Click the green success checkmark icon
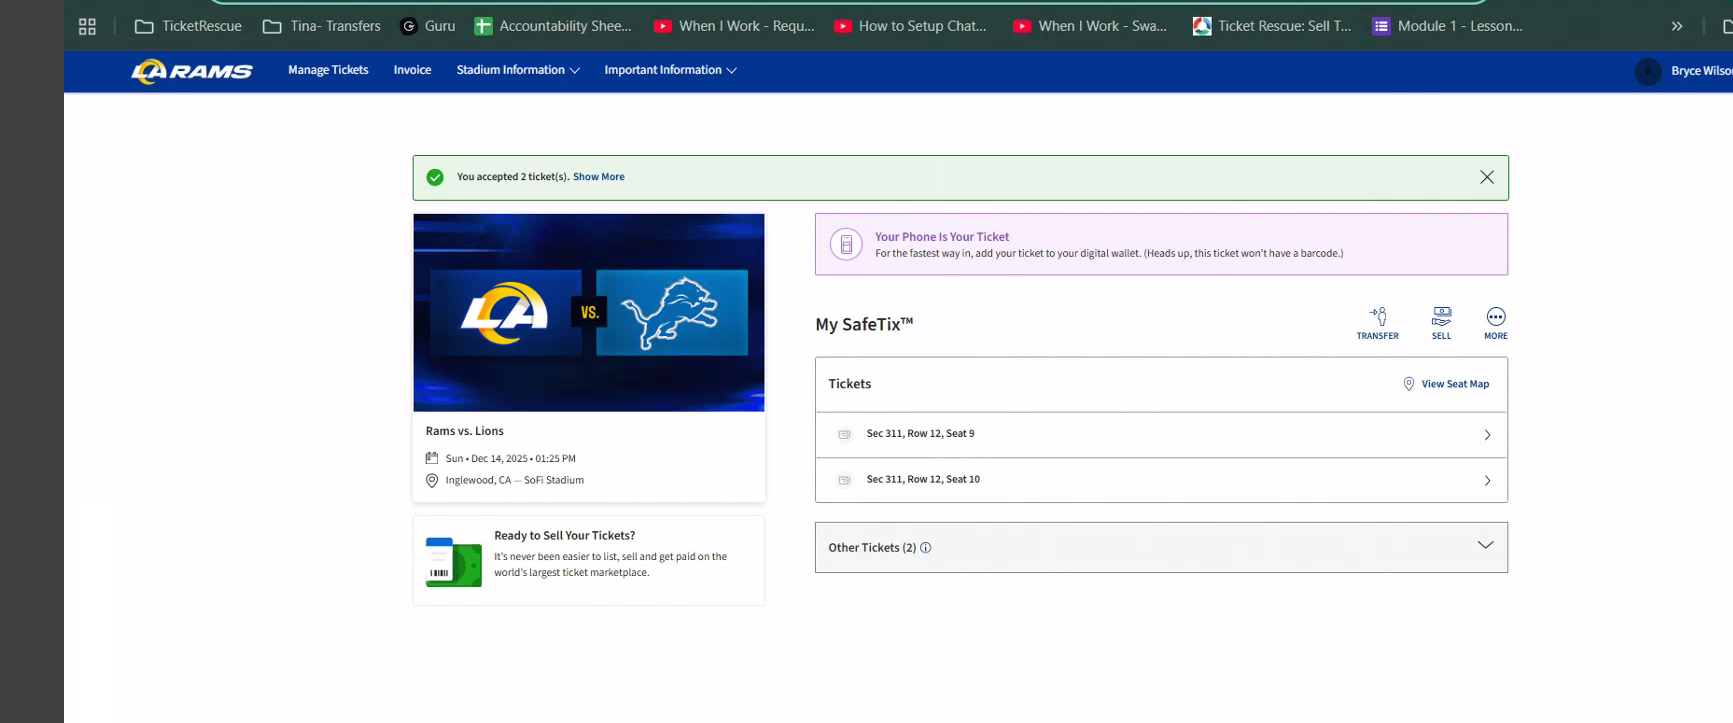The image size is (1733, 723). (435, 177)
